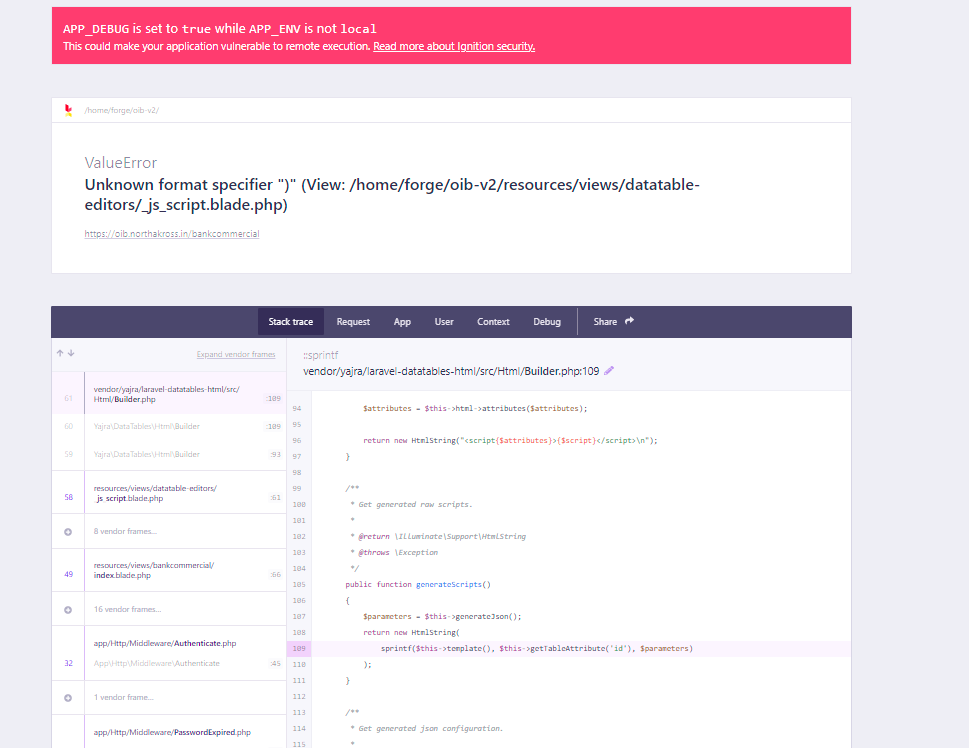Select frame 61 Html/Builder.php
The width and height of the screenshot is (969, 748).
click(169, 394)
